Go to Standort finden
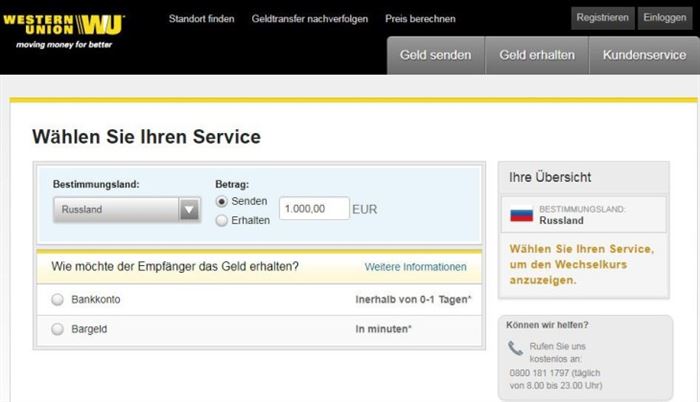The image size is (700, 402). click(201, 19)
